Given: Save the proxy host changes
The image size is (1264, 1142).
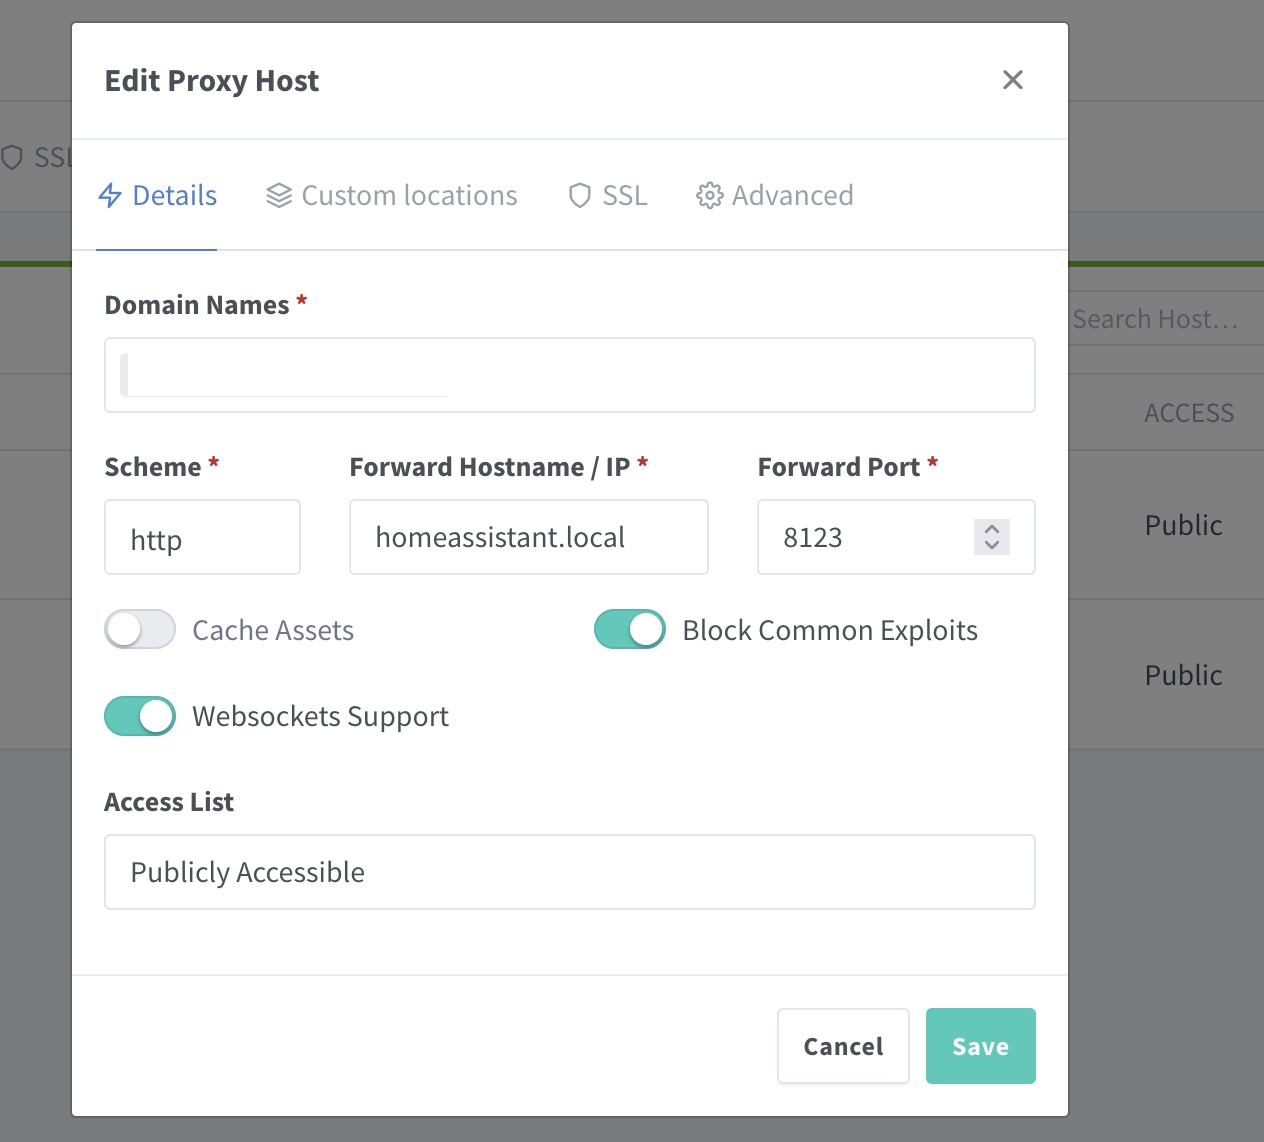Looking at the screenshot, I should (981, 1046).
